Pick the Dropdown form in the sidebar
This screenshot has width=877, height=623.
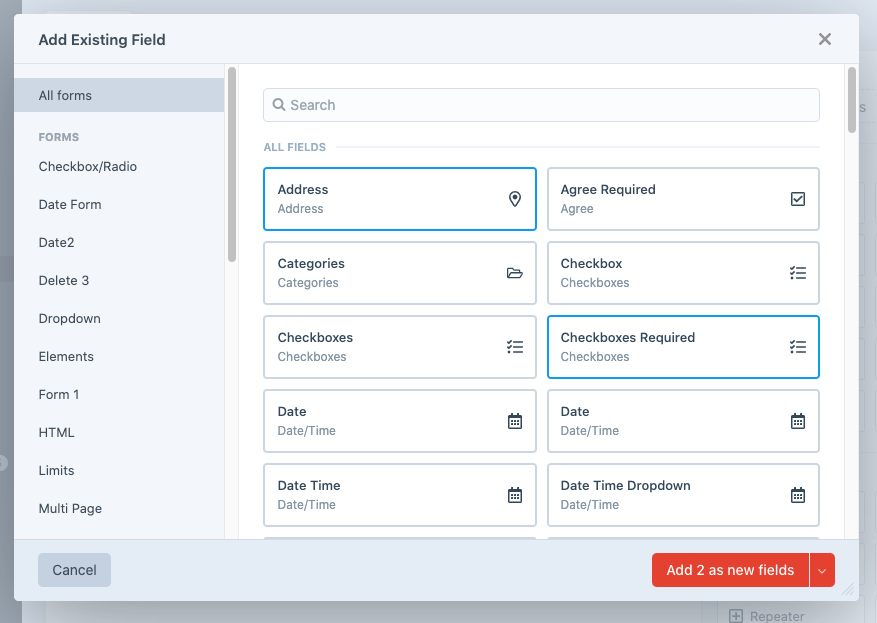point(70,319)
